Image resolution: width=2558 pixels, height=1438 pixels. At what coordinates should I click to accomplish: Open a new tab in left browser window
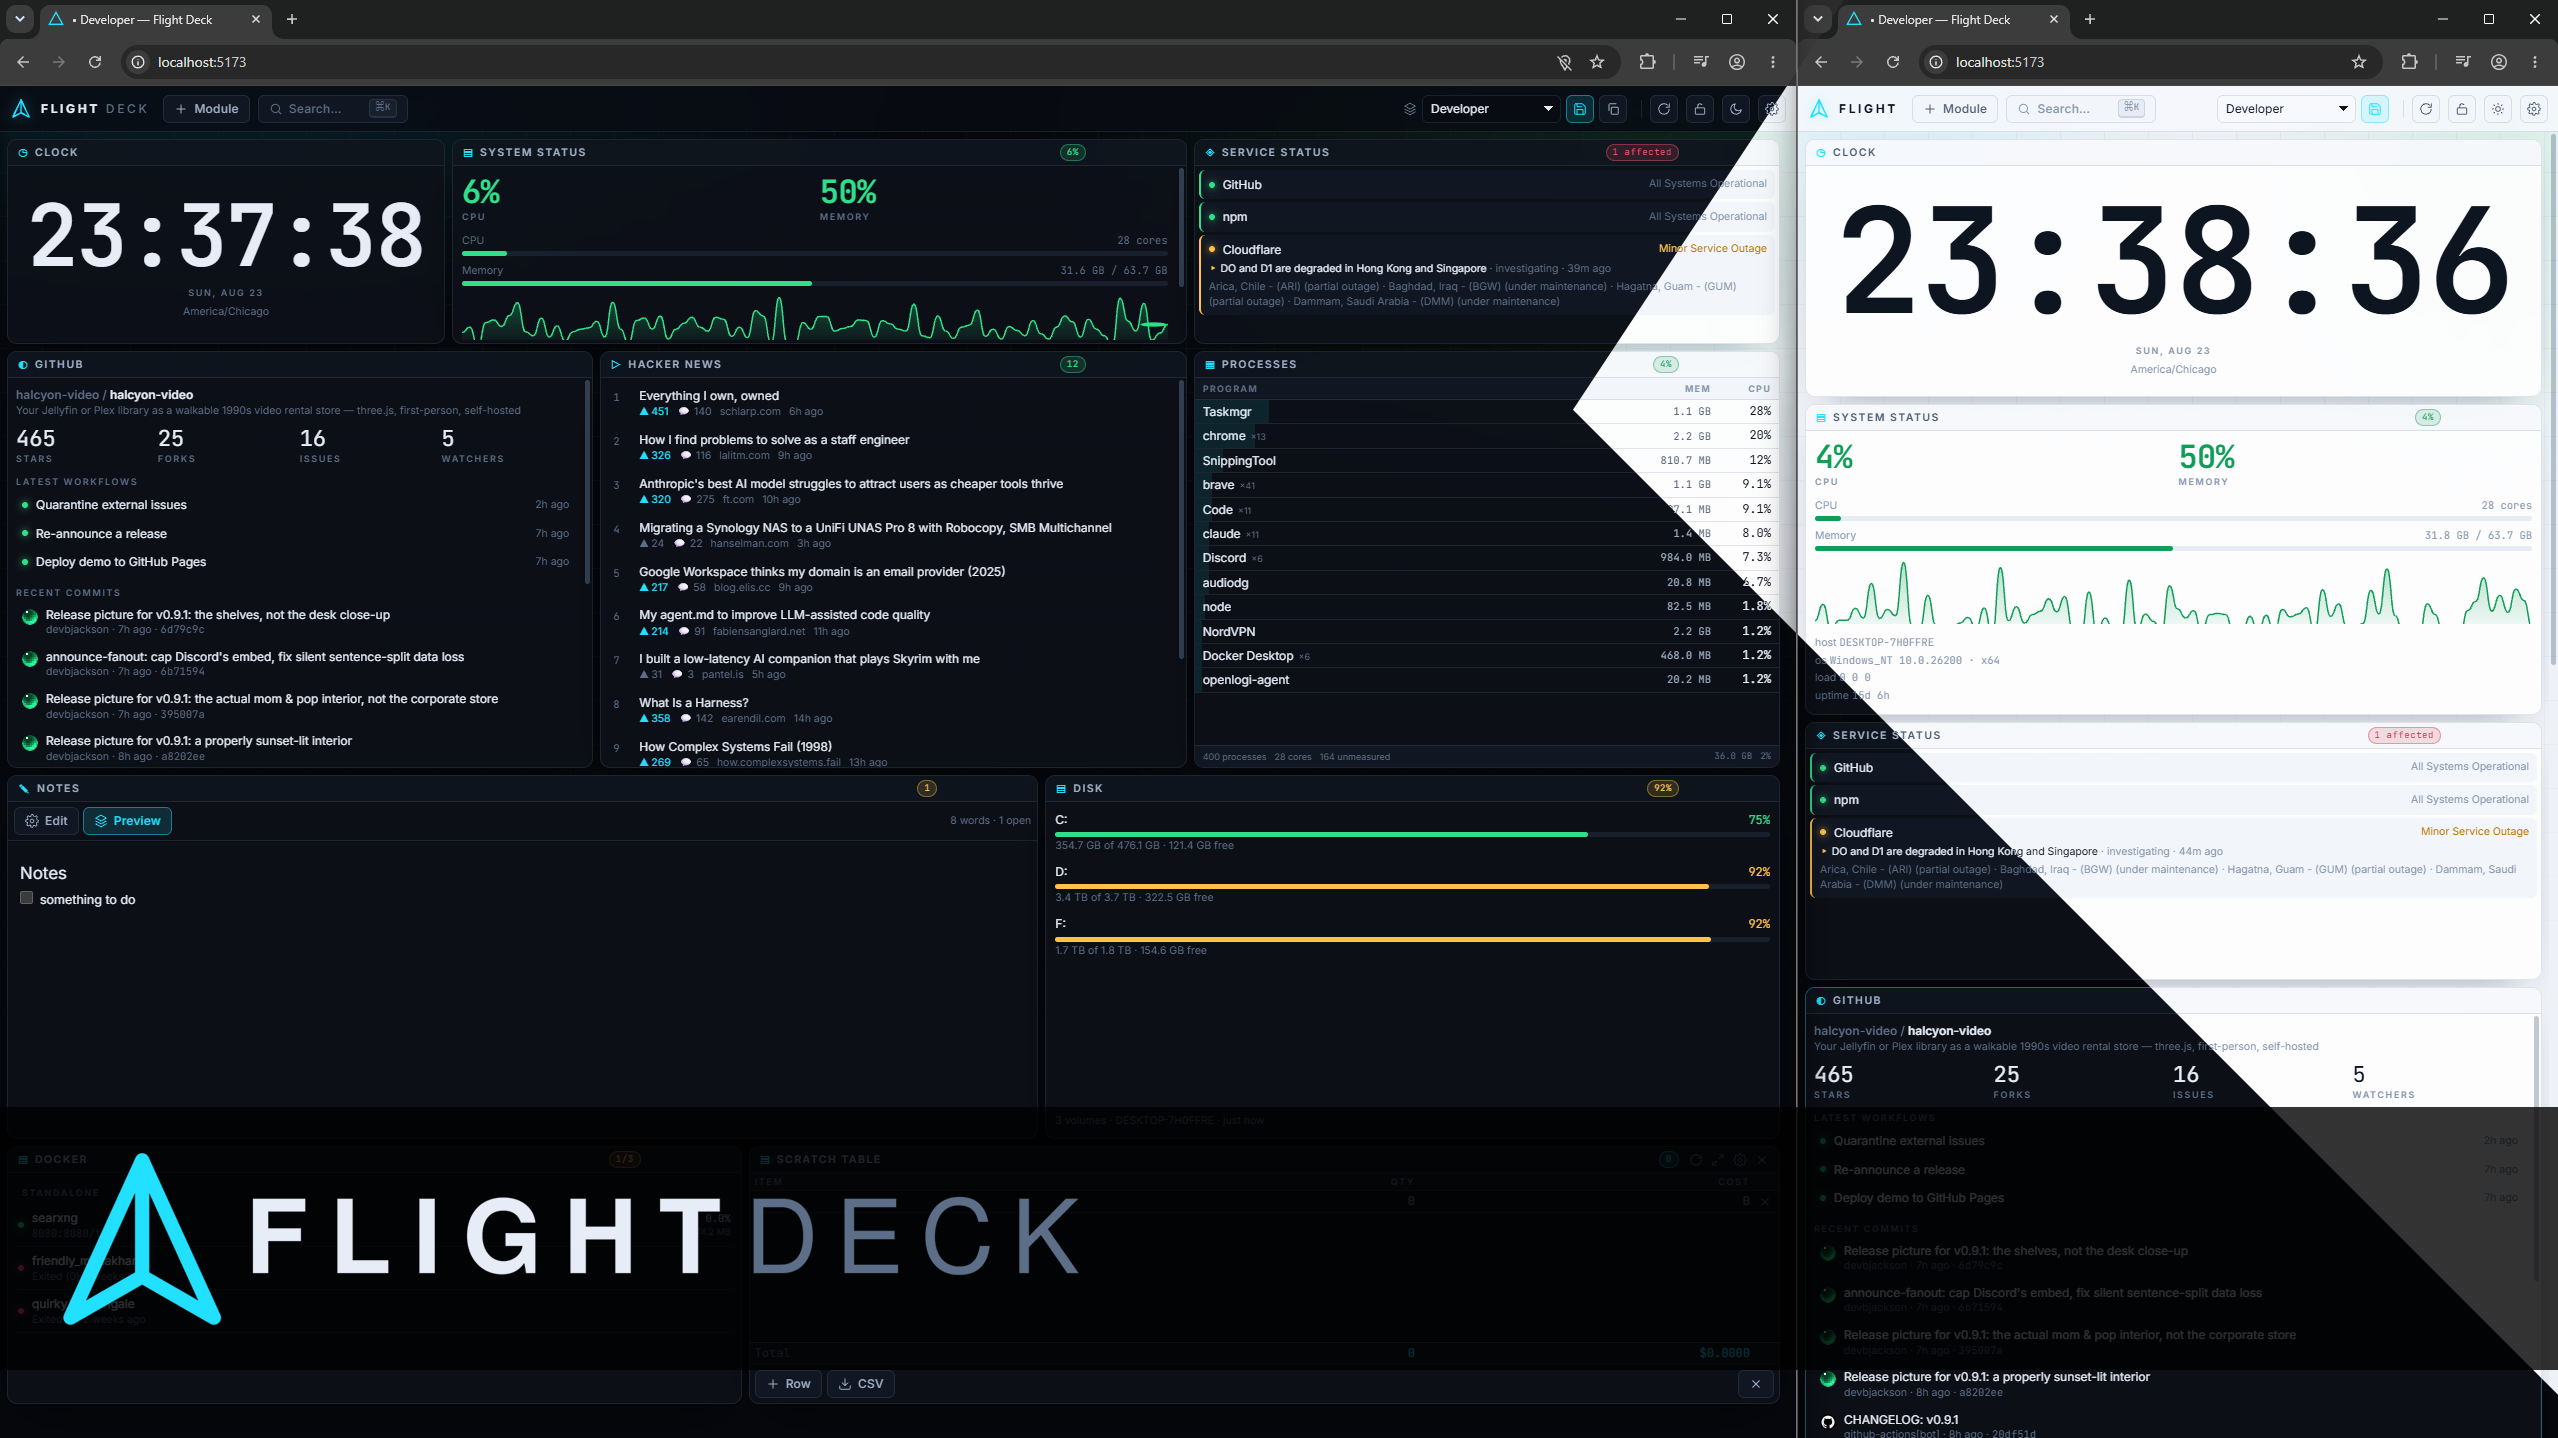click(292, 19)
